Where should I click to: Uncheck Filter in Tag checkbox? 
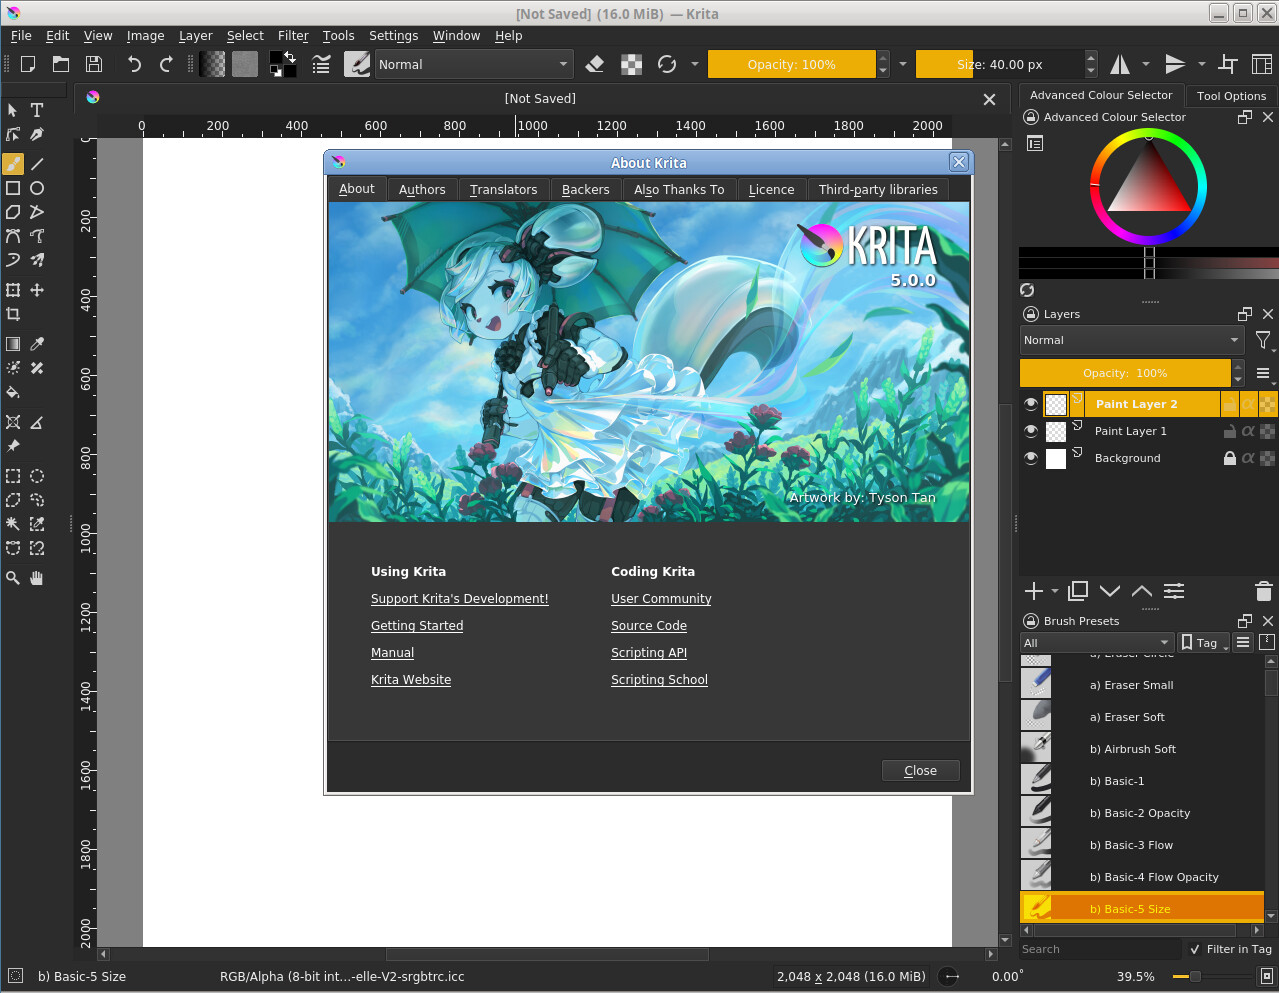(1195, 949)
